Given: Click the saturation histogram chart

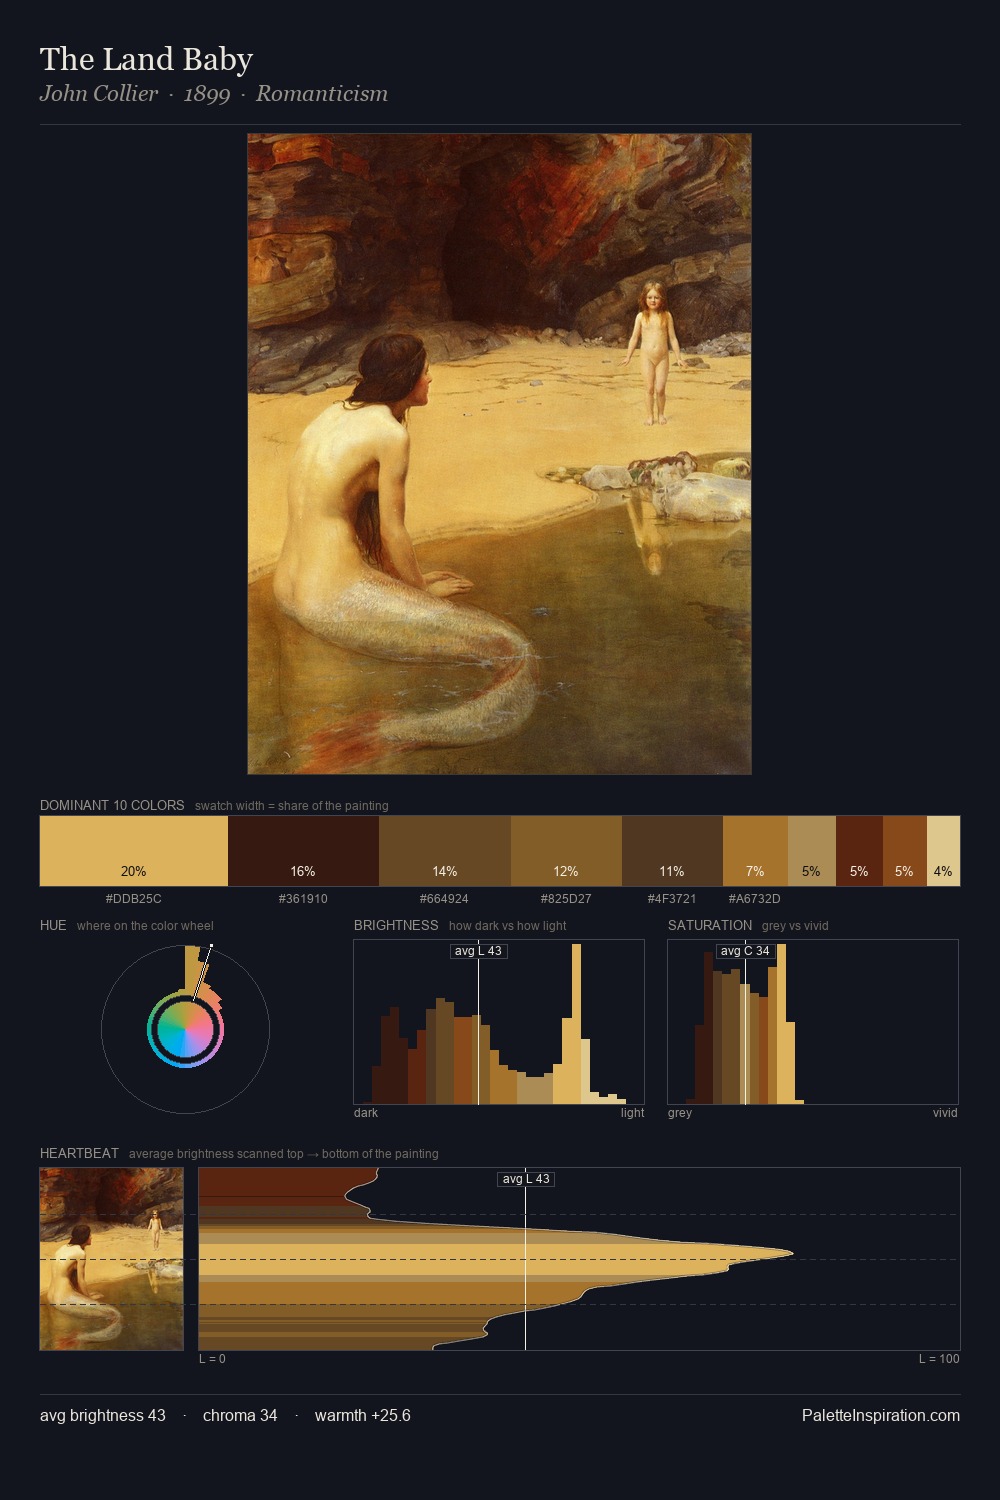Looking at the screenshot, I should coord(813,1022).
